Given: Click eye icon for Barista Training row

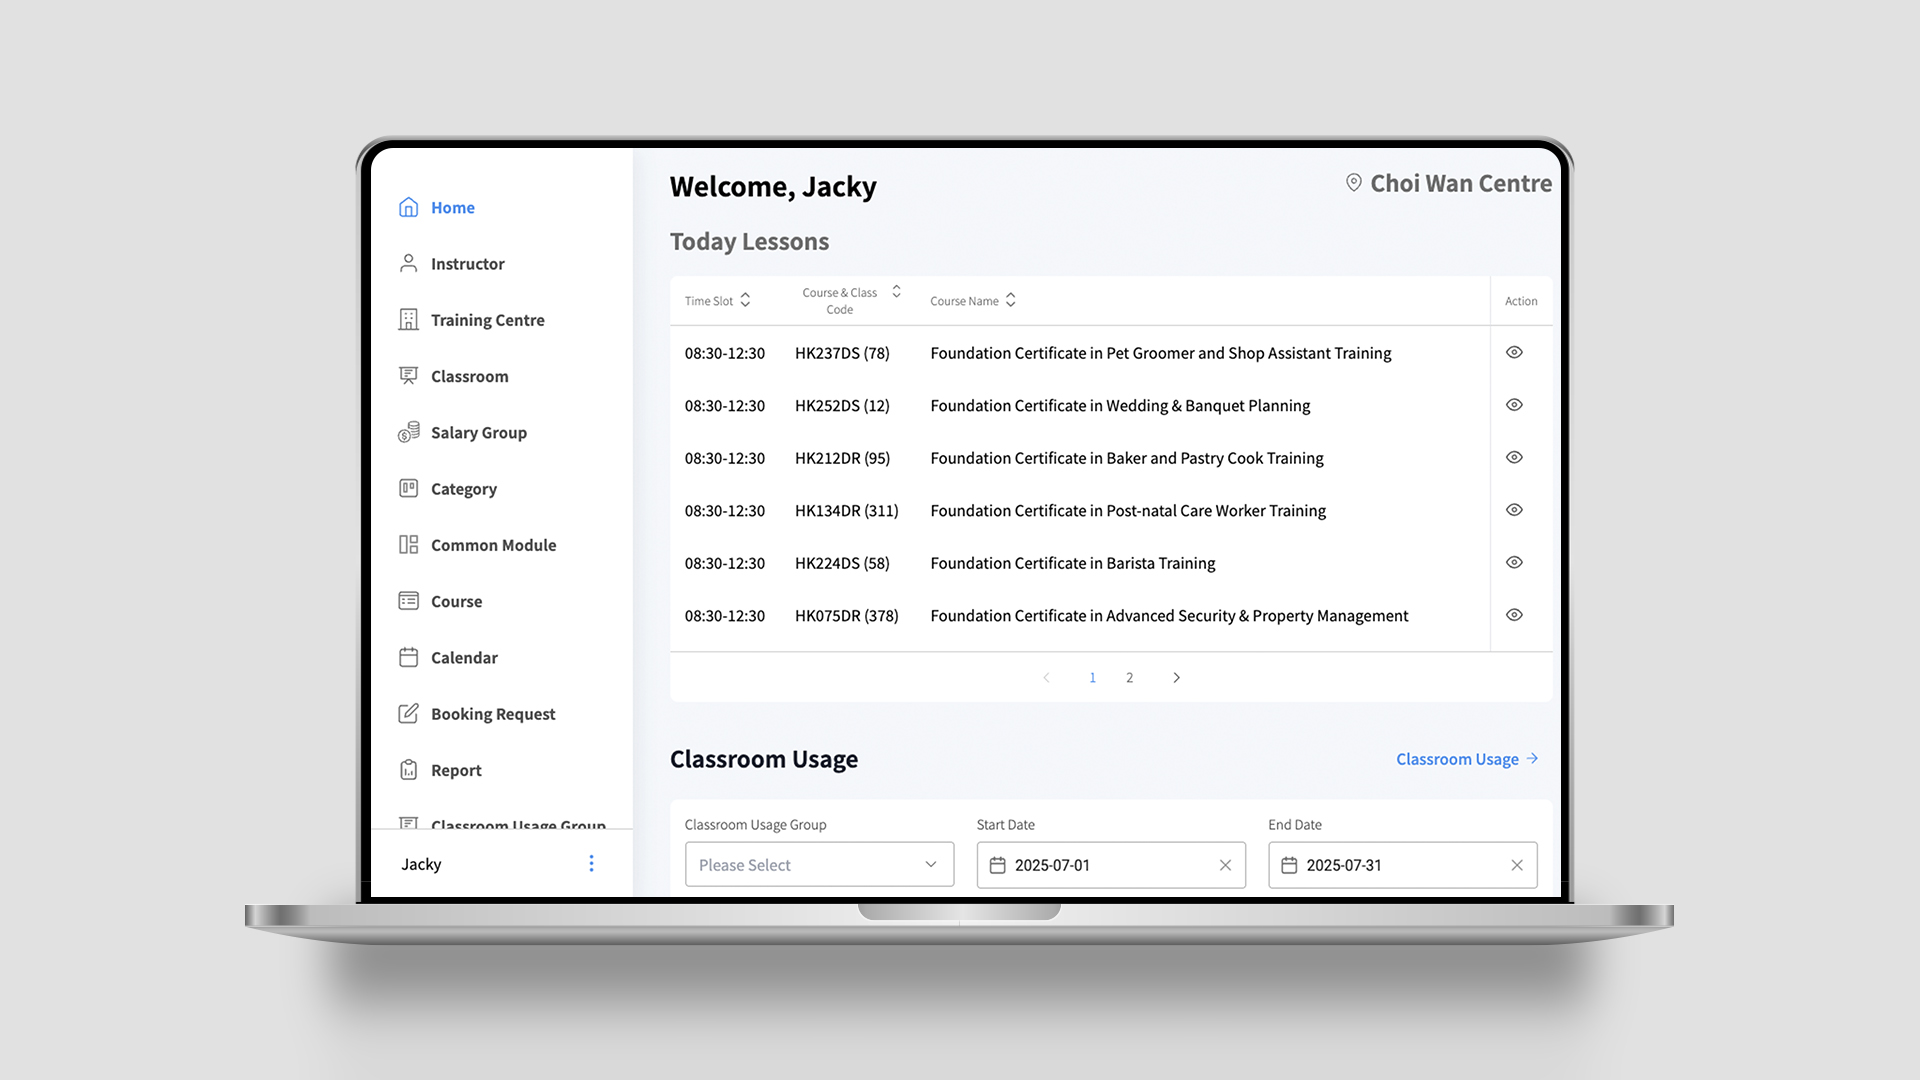Looking at the screenshot, I should (1514, 562).
